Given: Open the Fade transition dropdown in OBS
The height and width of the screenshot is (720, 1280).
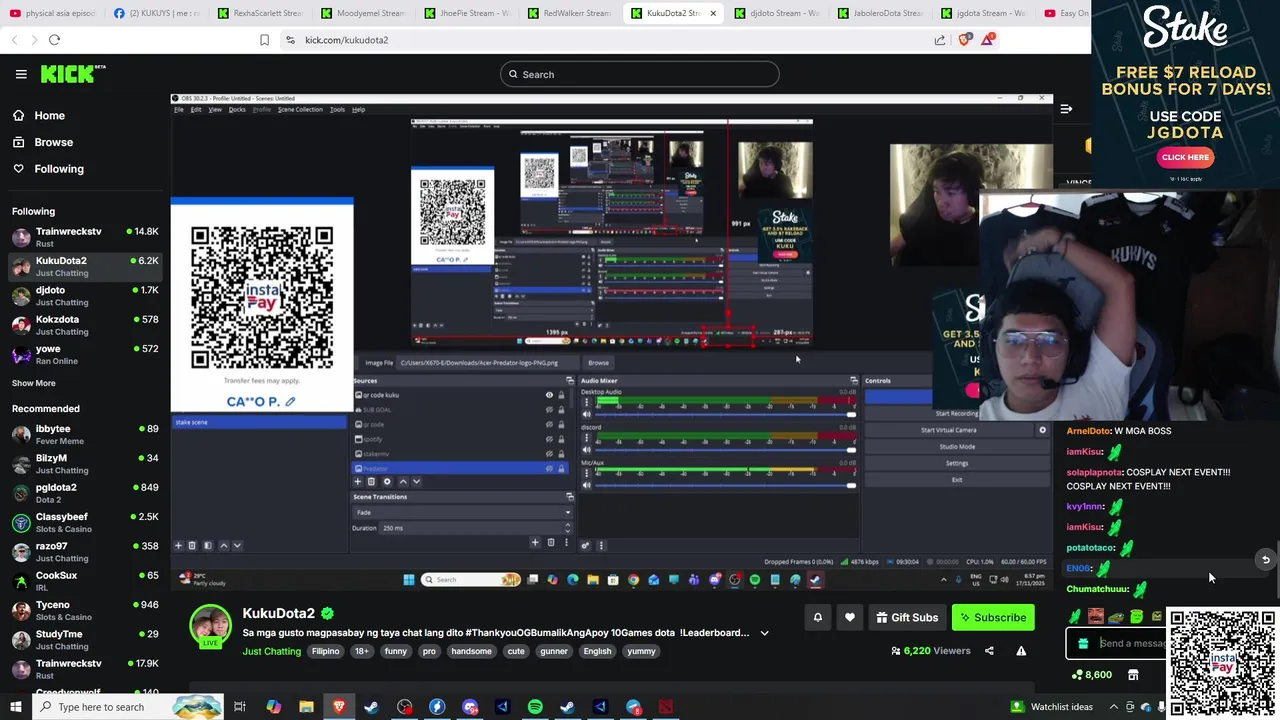Looking at the screenshot, I should [x=462, y=512].
